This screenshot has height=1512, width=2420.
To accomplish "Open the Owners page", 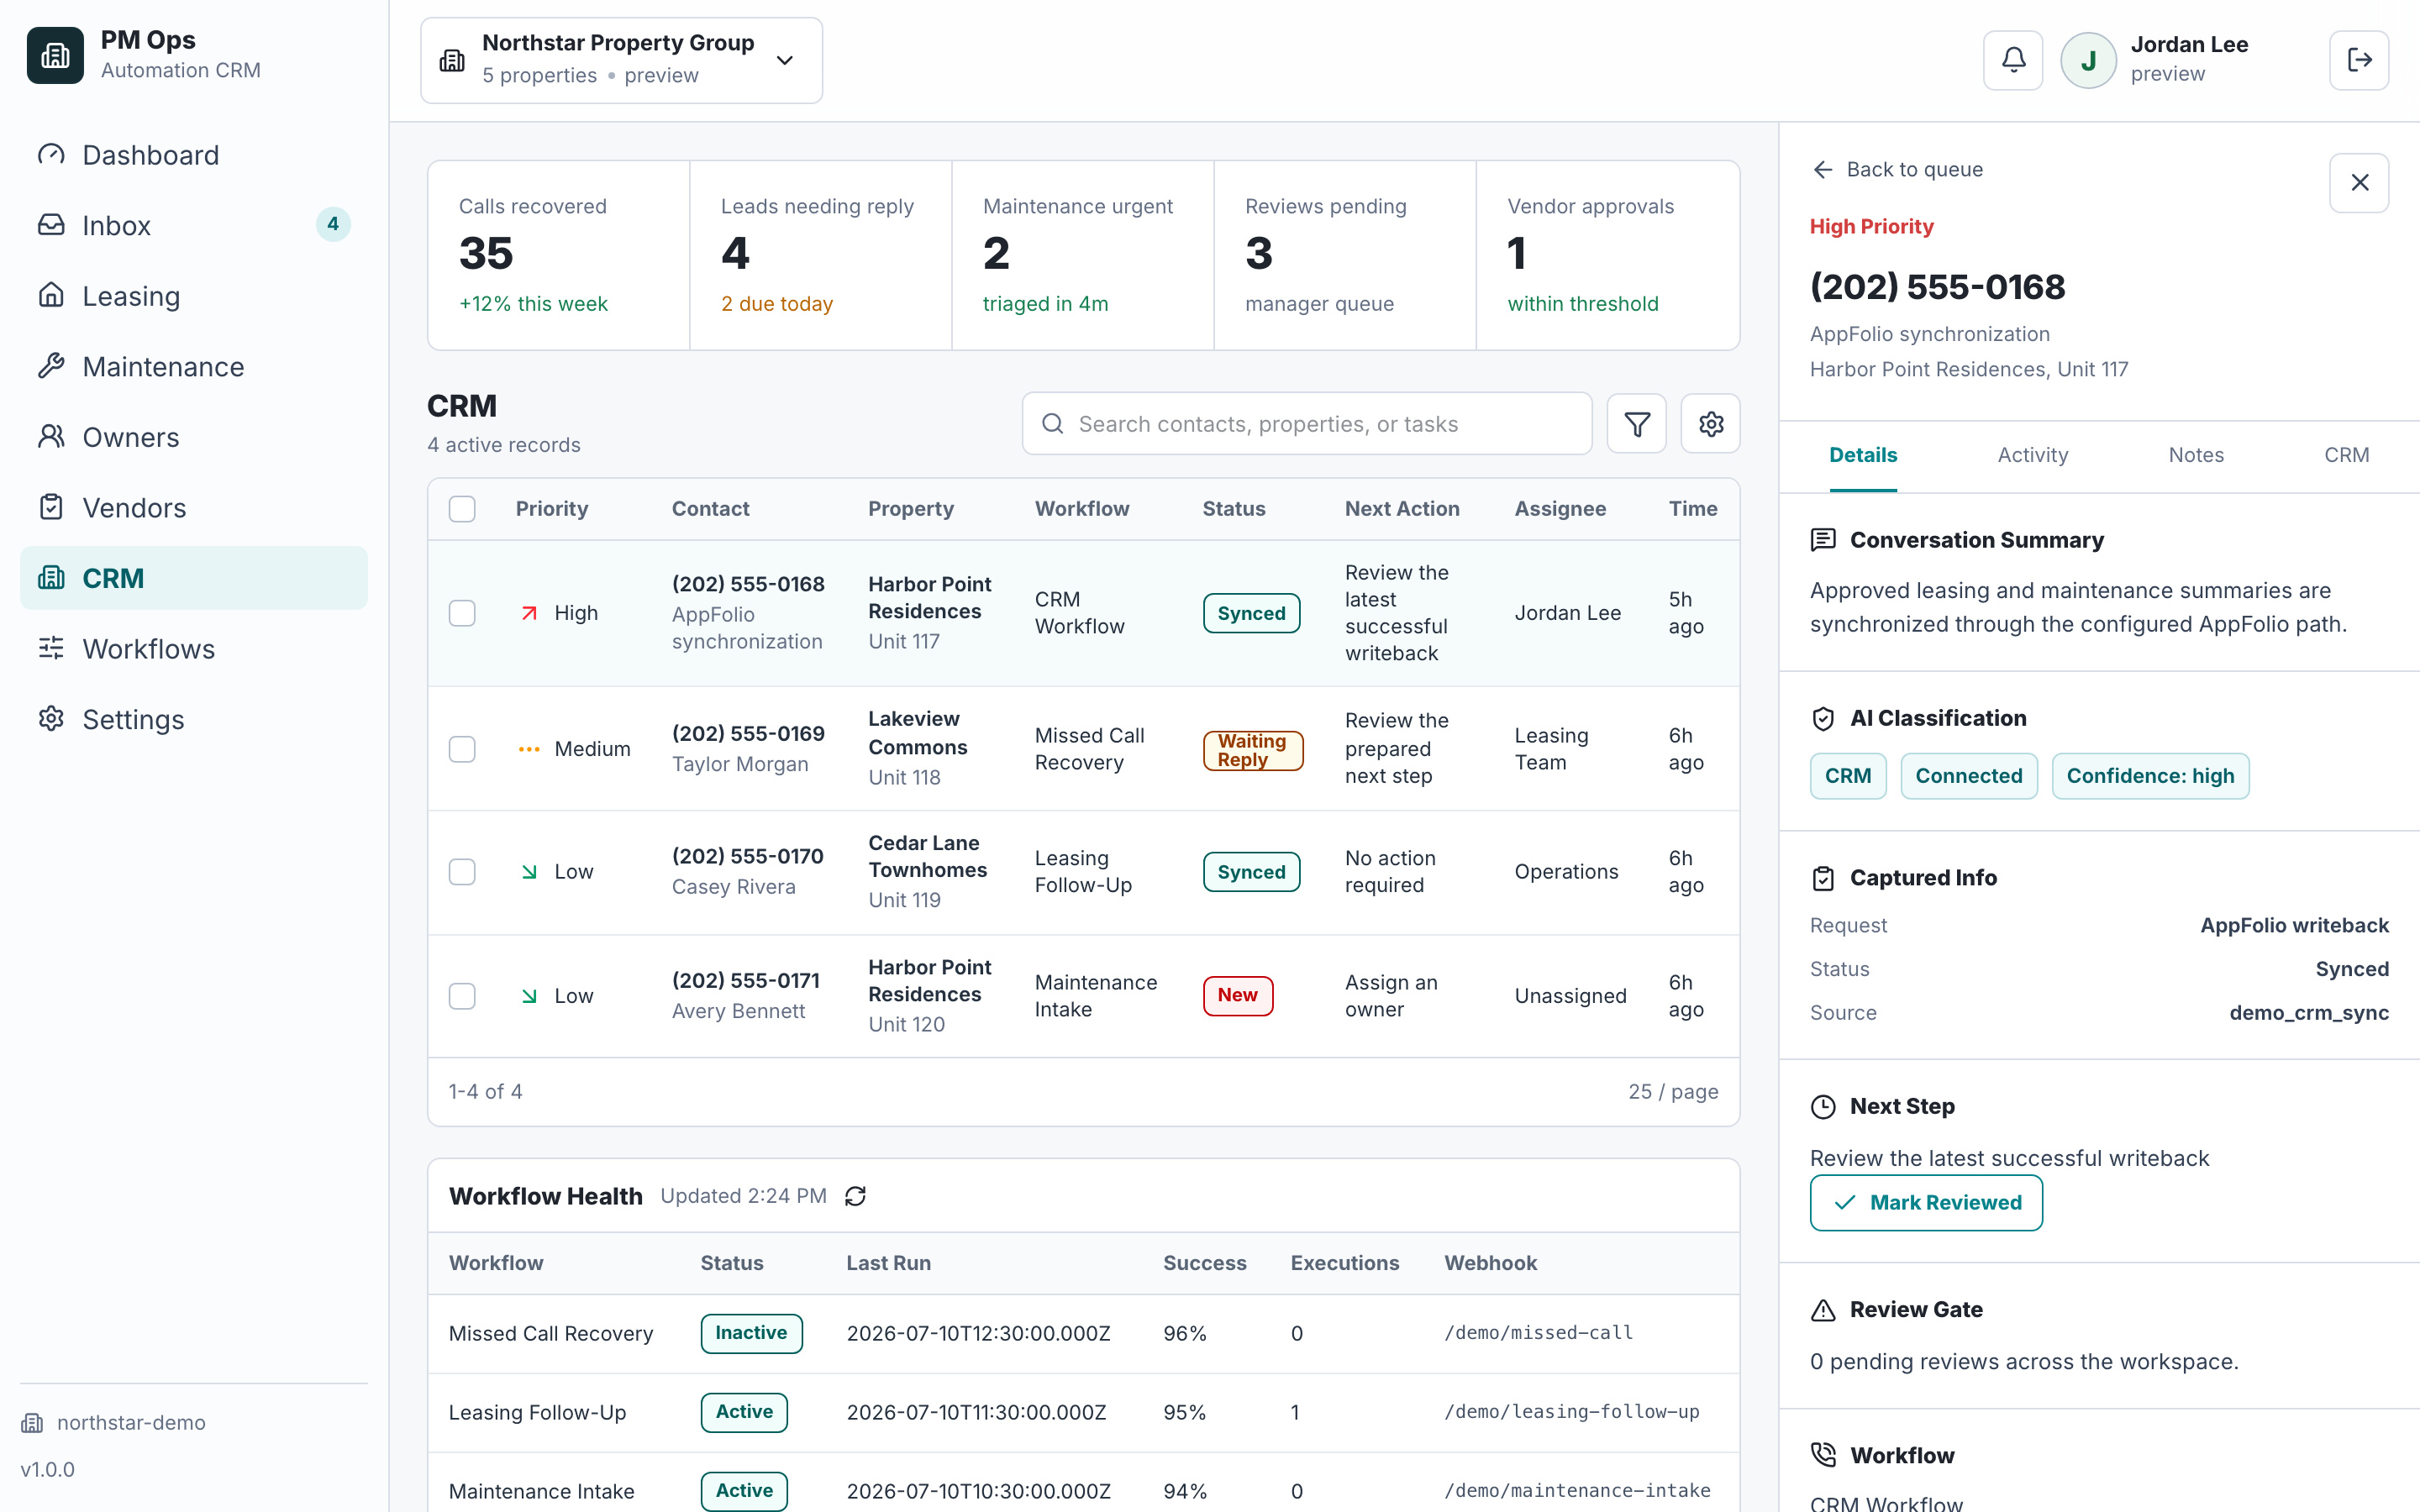I will (x=194, y=437).
